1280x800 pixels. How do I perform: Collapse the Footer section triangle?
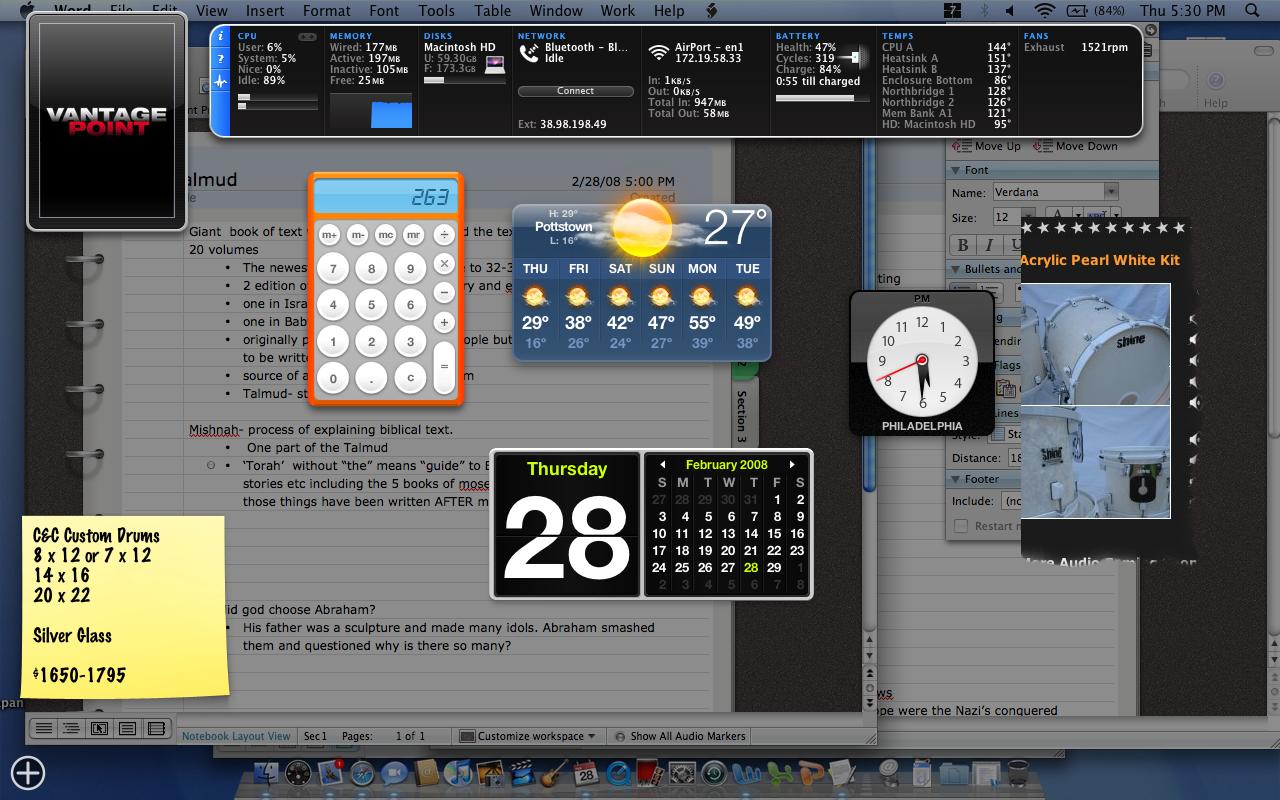[x=956, y=480]
